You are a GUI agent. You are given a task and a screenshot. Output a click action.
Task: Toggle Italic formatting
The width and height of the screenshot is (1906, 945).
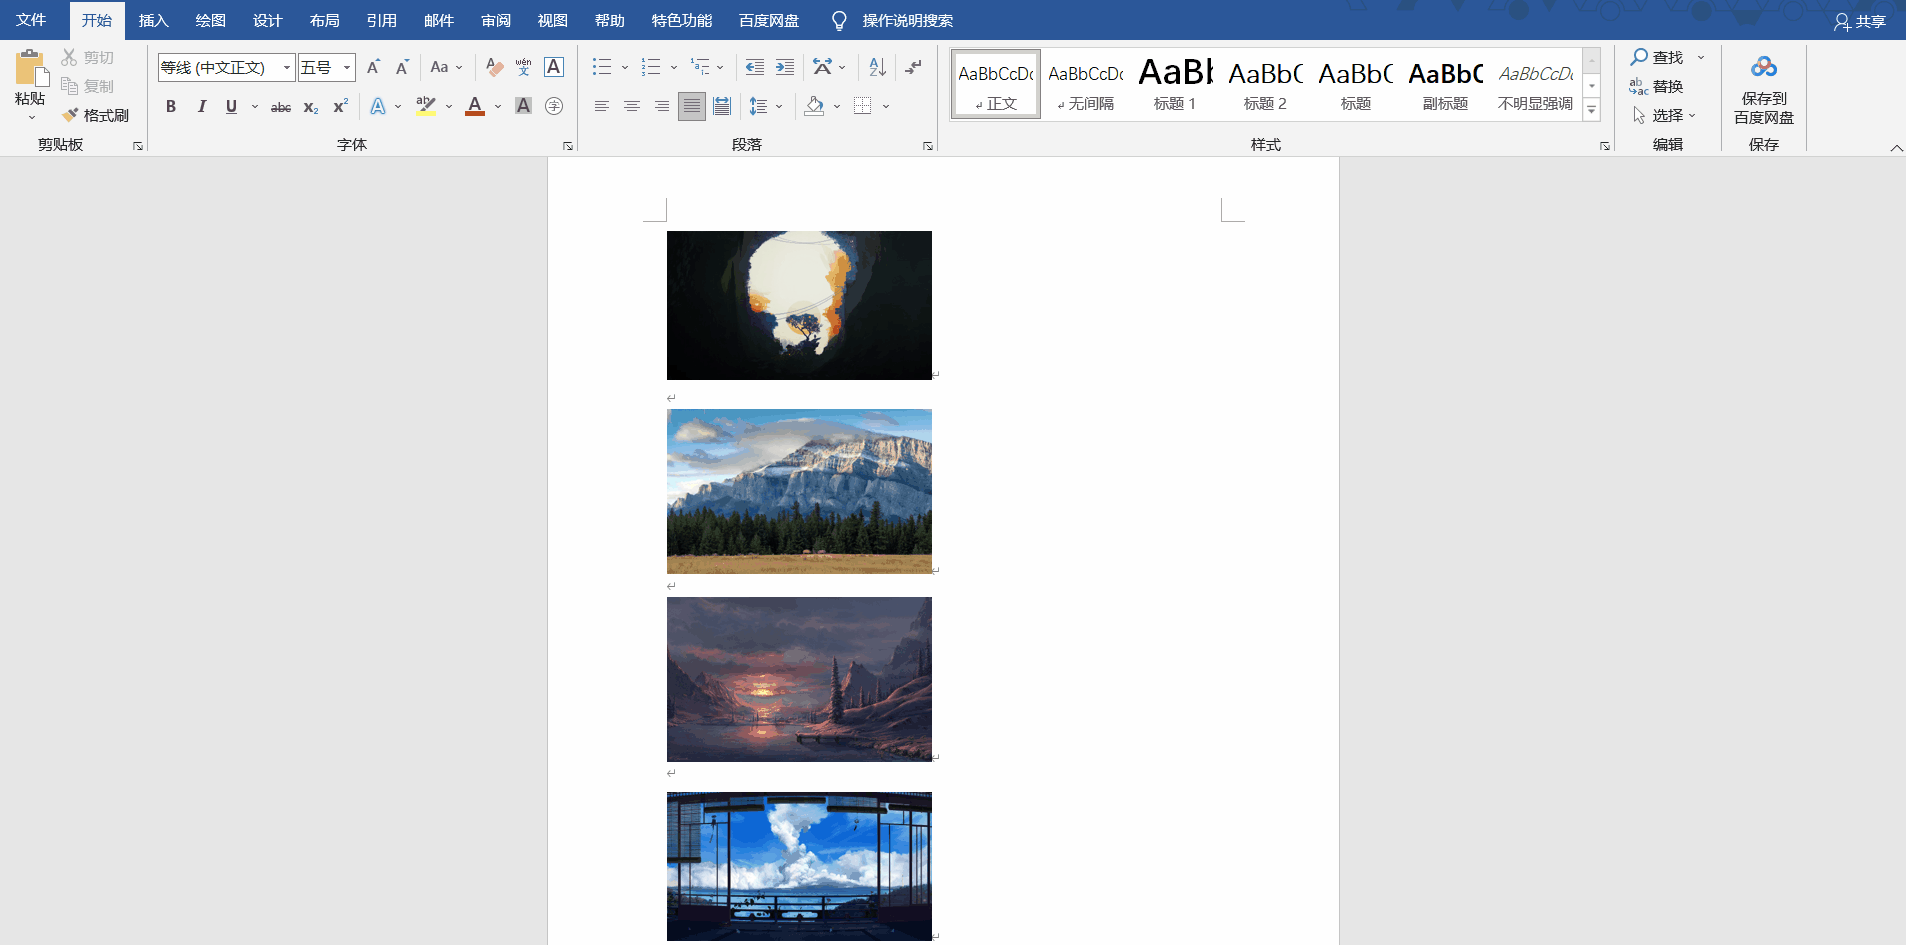201,106
